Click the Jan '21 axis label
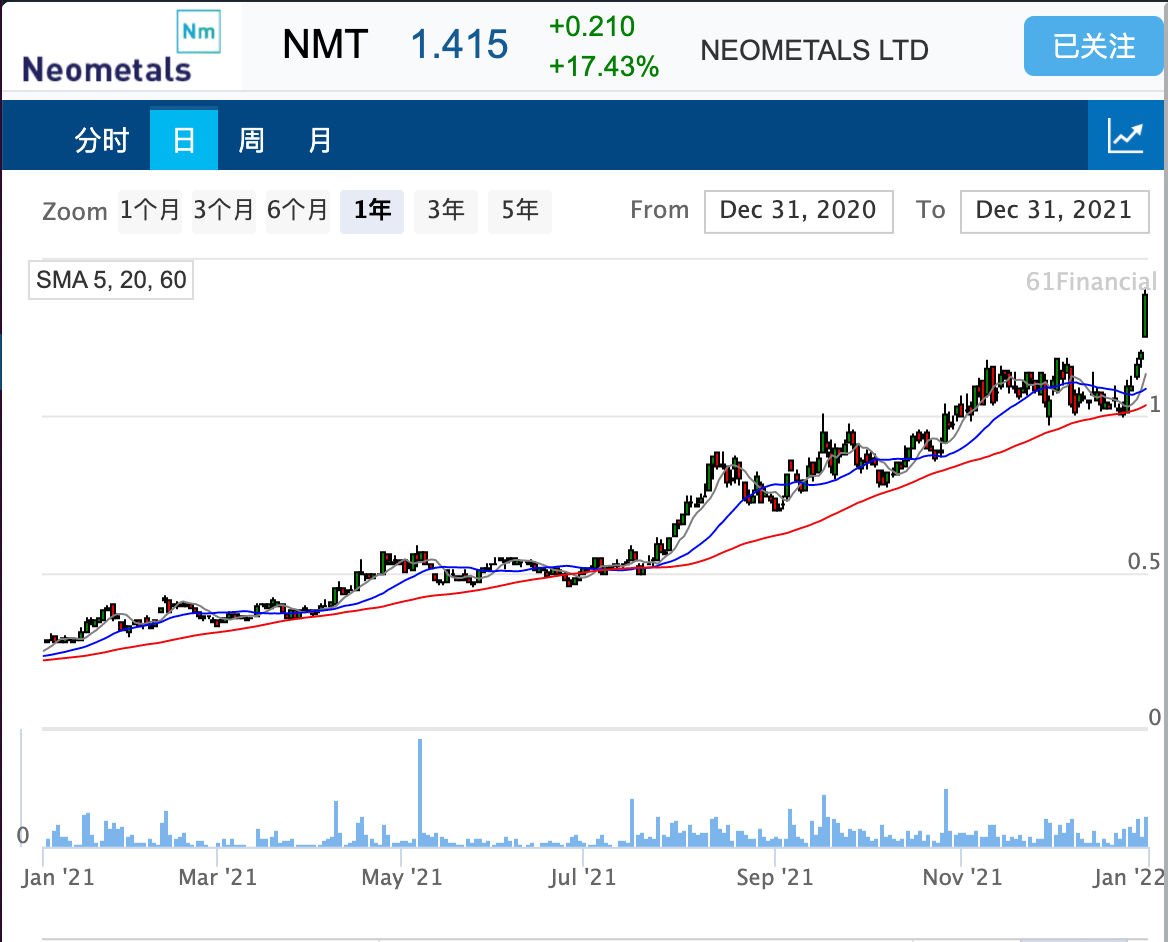This screenshot has width=1168, height=942. (x=58, y=877)
